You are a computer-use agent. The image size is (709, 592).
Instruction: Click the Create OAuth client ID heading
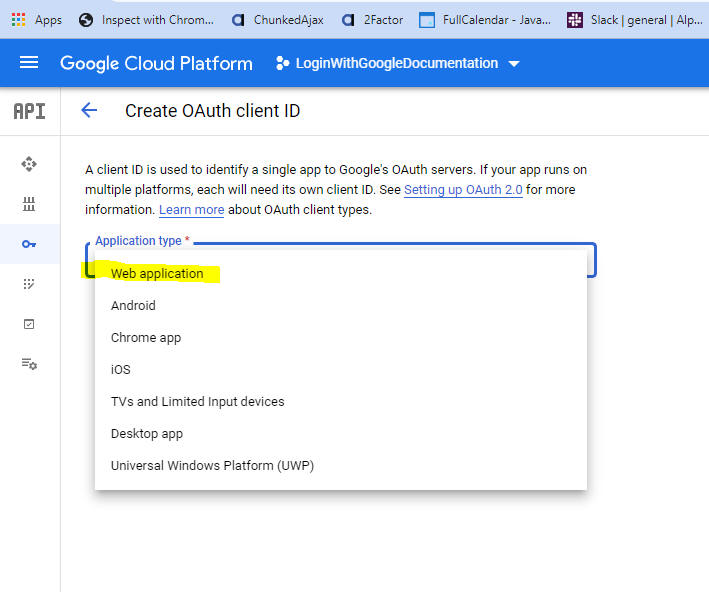coord(213,111)
